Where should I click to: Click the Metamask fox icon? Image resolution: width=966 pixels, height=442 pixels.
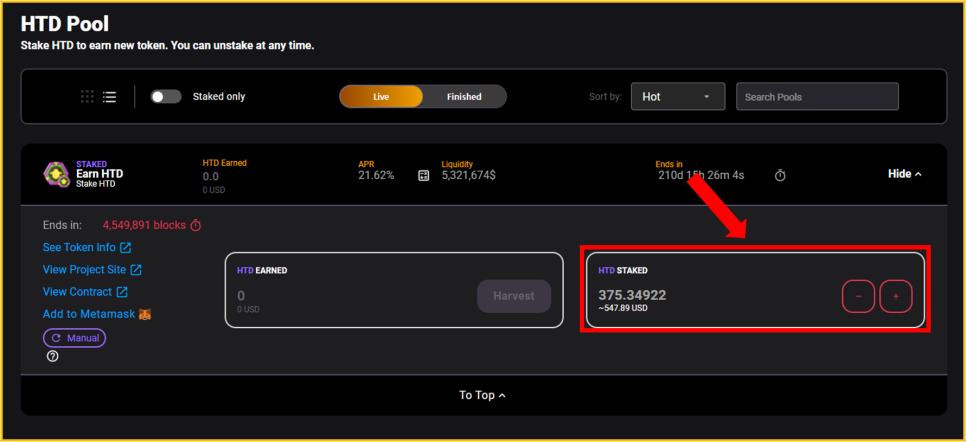[x=145, y=314]
